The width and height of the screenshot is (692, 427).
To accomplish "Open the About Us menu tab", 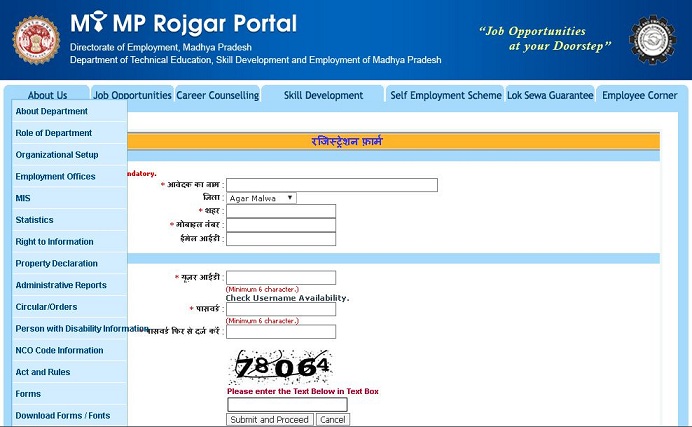I will point(47,96).
